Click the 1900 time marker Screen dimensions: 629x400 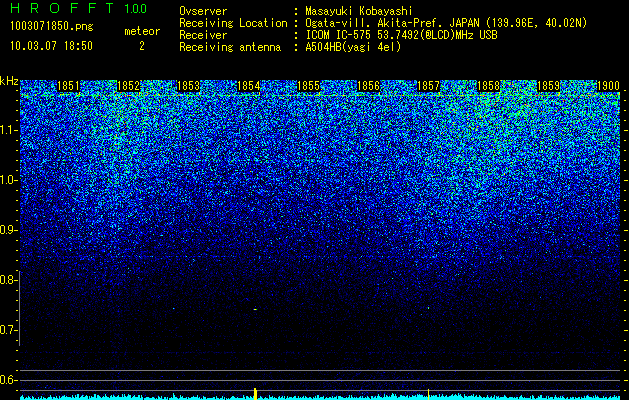click(x=609, y=86)
